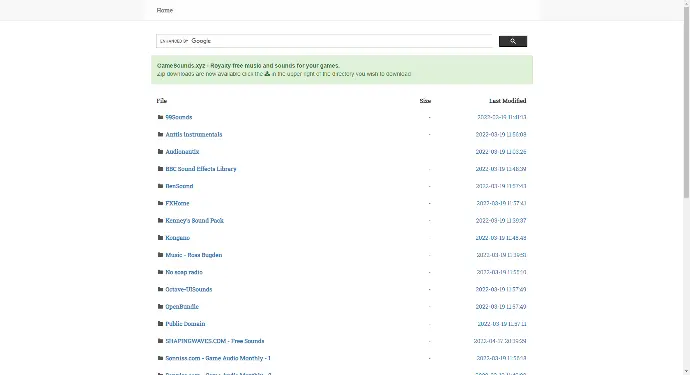Click the magnifier search button
Viewport: 690px width, 375px height.
tap(513, 41)
